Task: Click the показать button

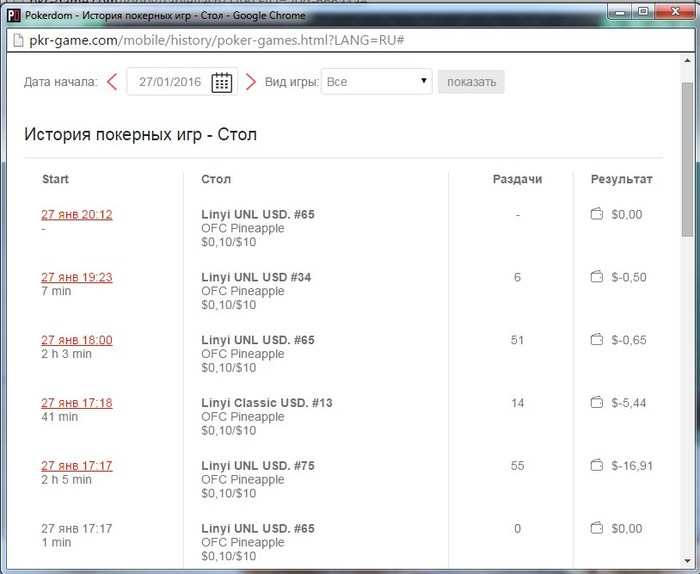Action: (471, 82)
